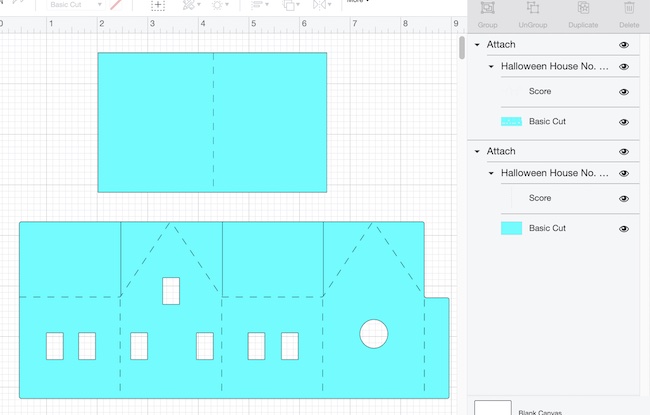Click the Blank Canvas thumbnail below the layers
The width and height of the screenshot is (650, 415).
tap(492, 408)
